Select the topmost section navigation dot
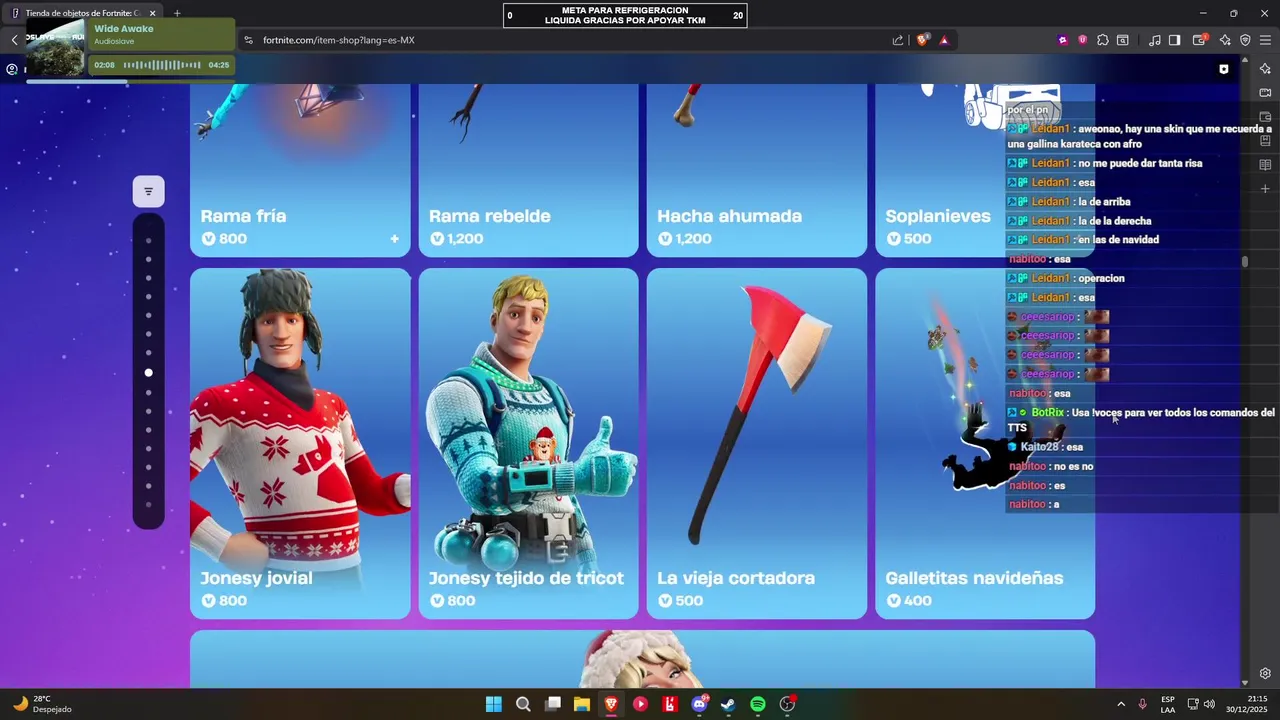Viewport: 1280px width, 720px height. click(148, 240)
